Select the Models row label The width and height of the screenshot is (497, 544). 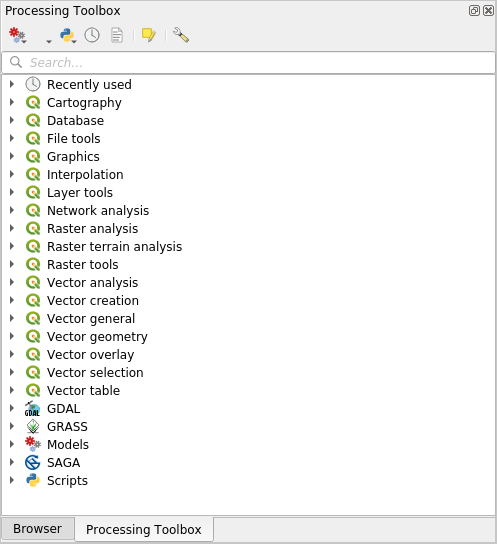click(x=68, y=444)
